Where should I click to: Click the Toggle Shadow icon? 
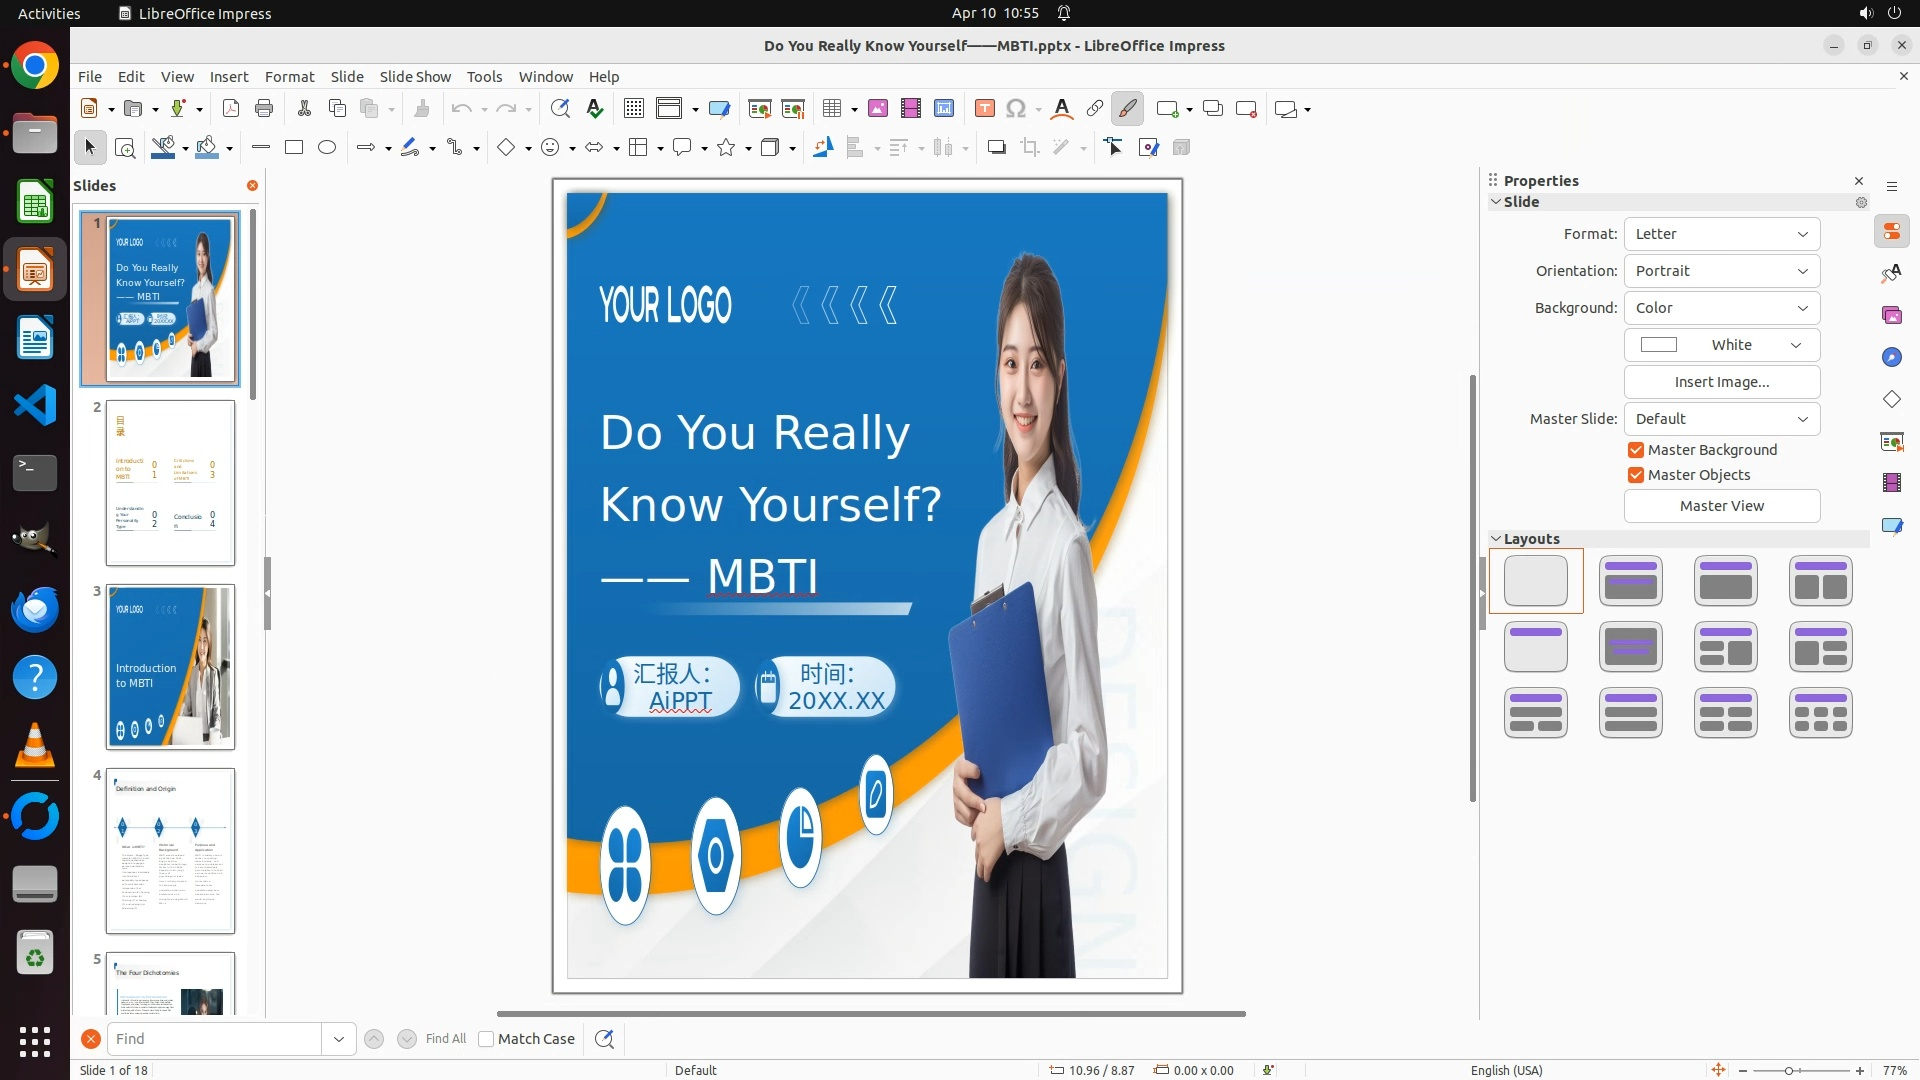[x=996, y=148]
